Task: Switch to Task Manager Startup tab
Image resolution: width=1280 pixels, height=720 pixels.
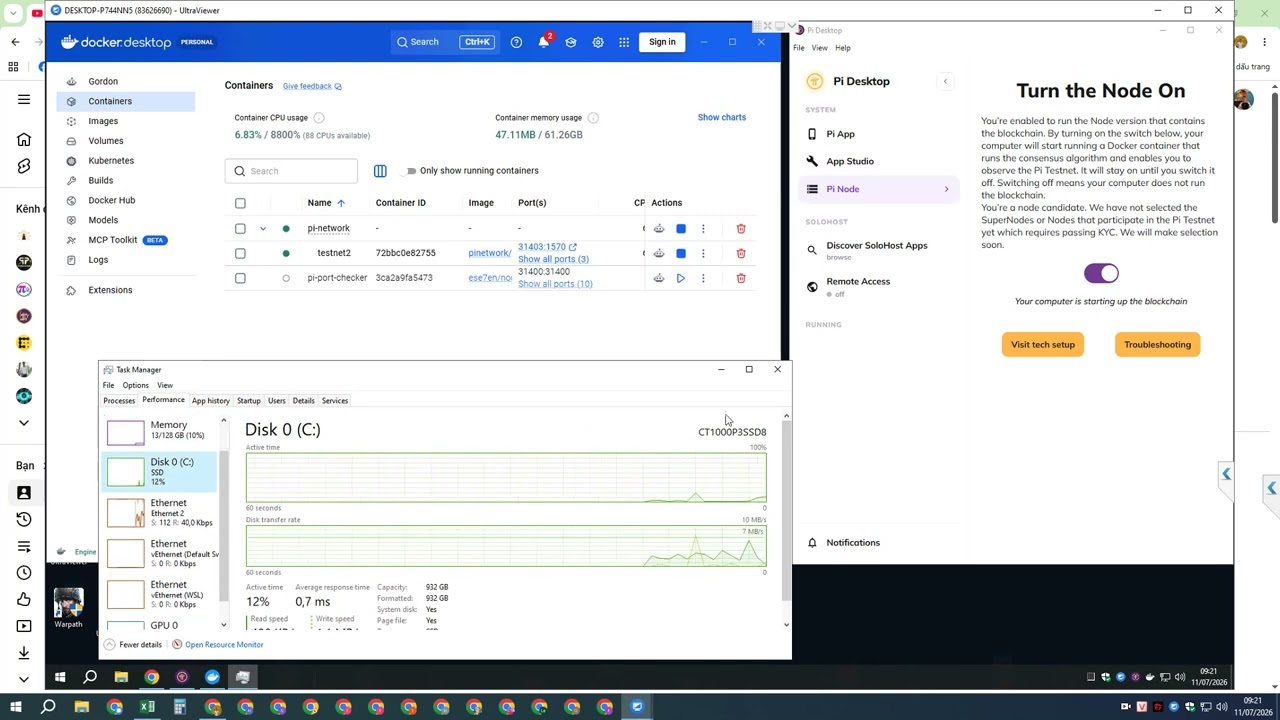Action: pyautogui.click(x=248, y=401)
